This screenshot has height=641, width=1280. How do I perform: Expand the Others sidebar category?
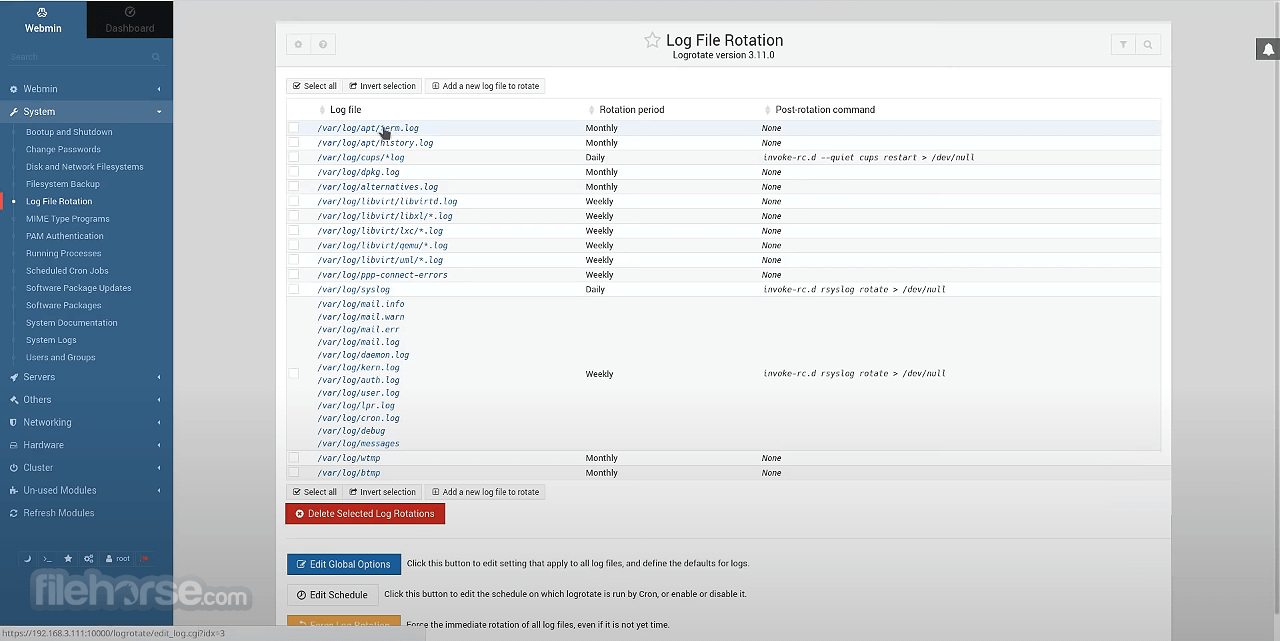pyautogui.click(x=86, y=400)
